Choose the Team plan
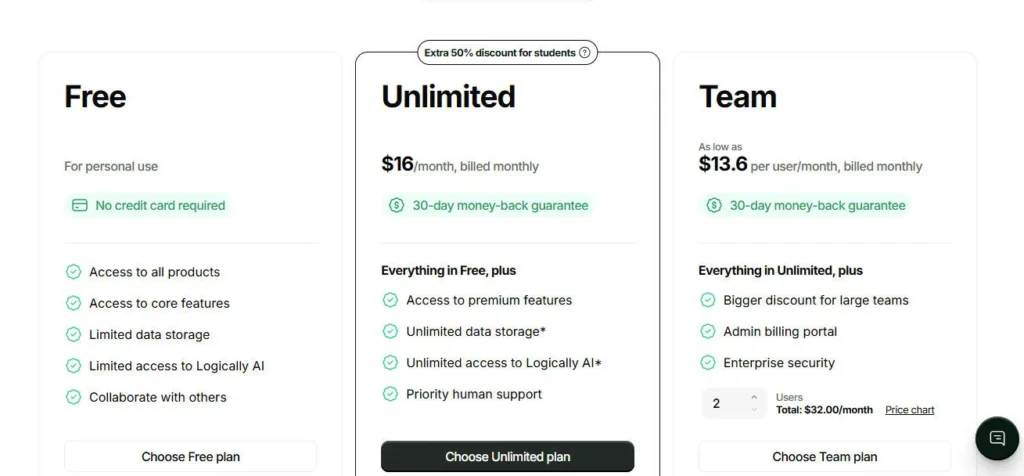This screenshot has height=476, width=1024. (x=824, y=457)
